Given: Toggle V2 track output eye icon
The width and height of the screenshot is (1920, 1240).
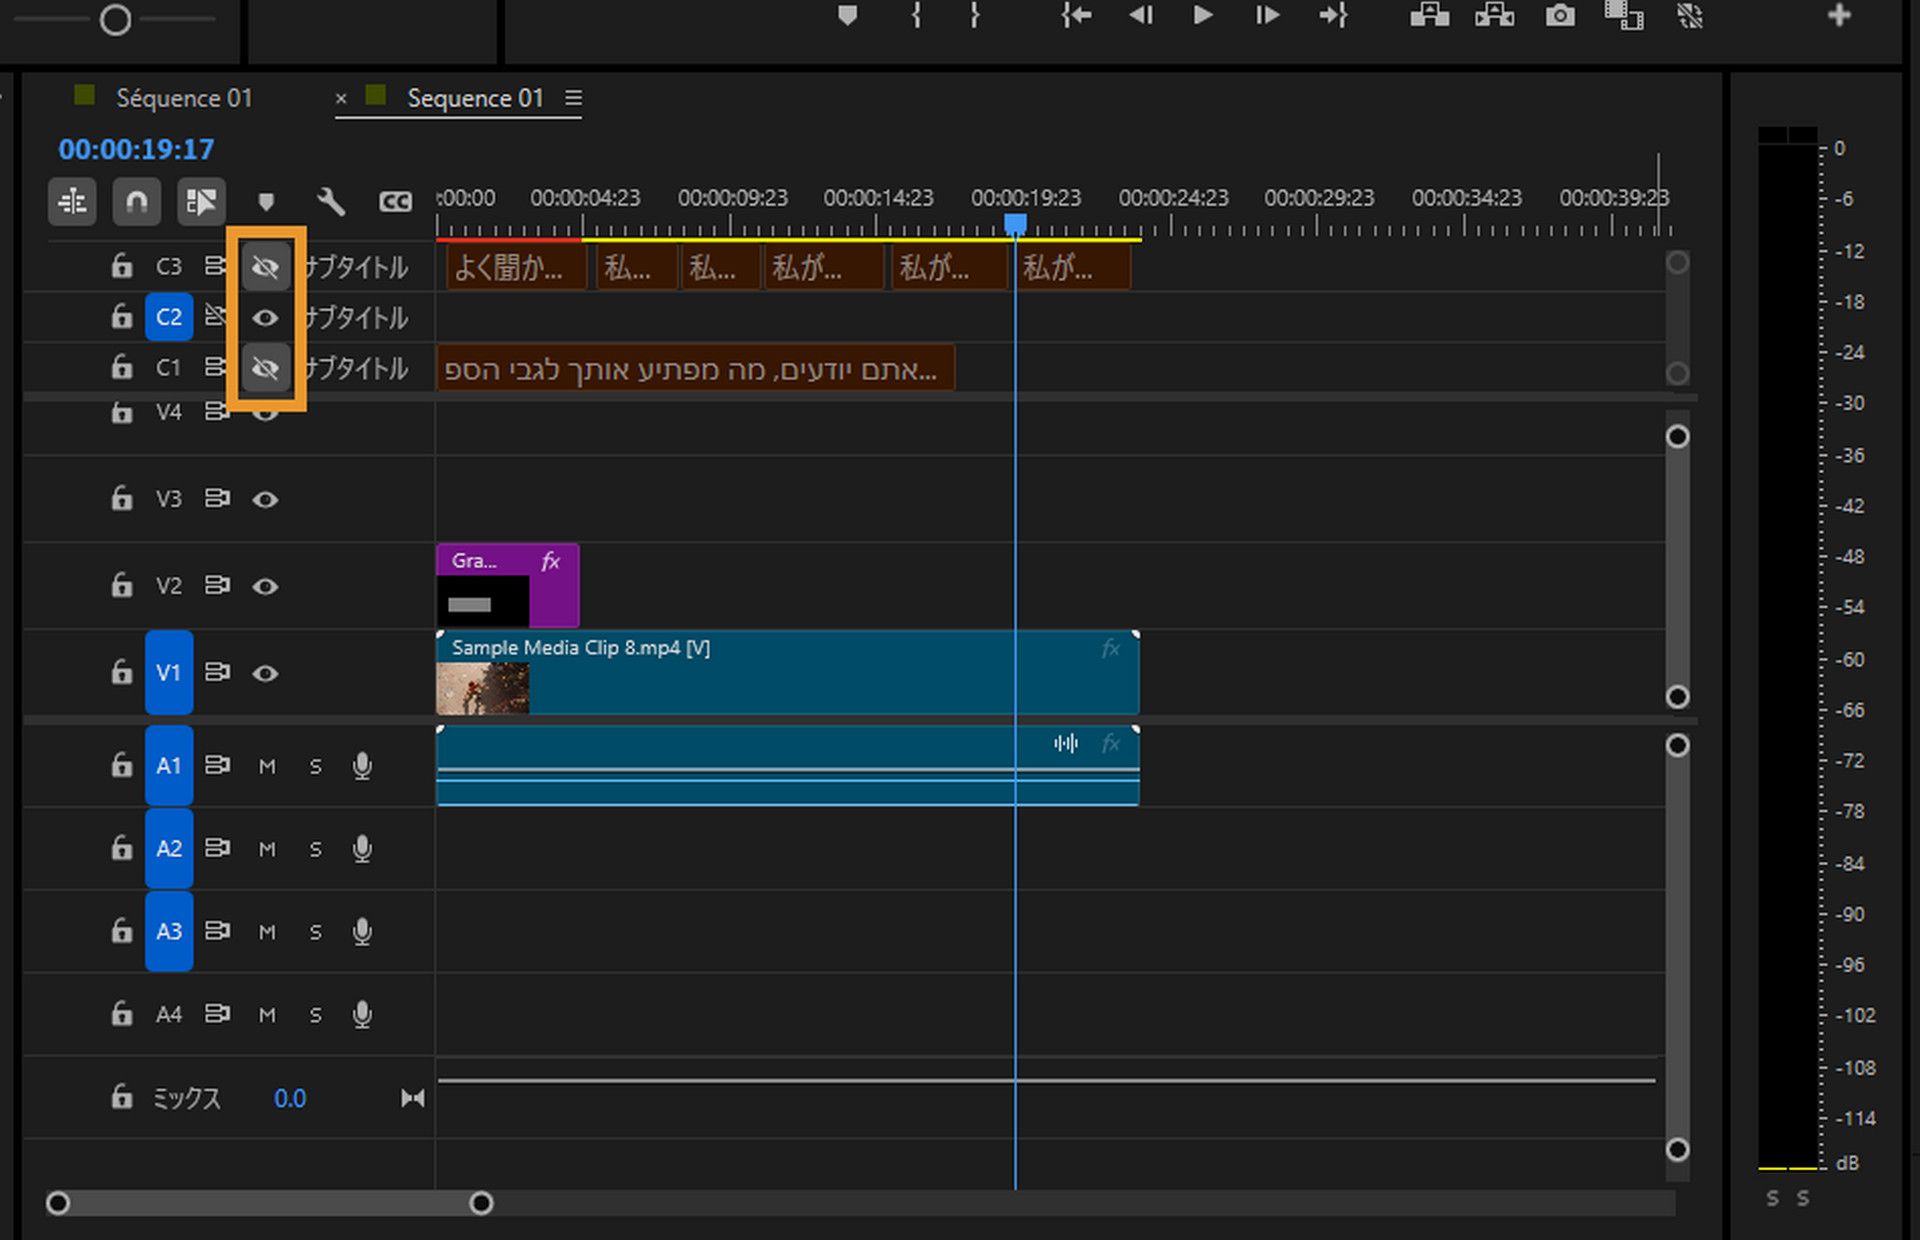Looking at the screenshot, I should pos(265,587).
